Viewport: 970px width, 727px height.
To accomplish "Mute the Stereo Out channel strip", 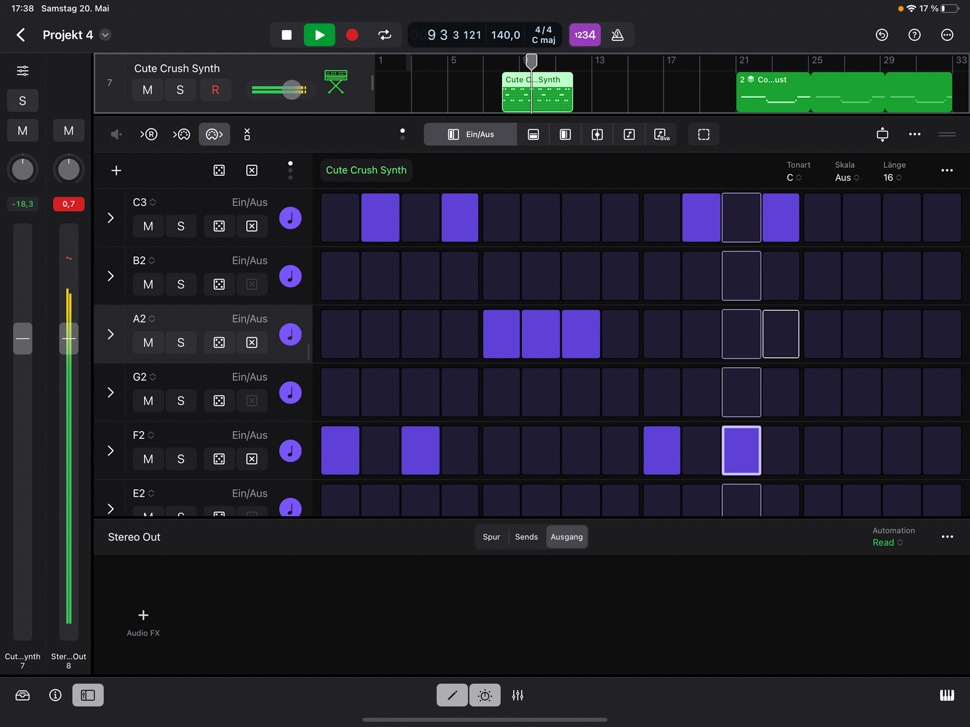I will point(69,131).
